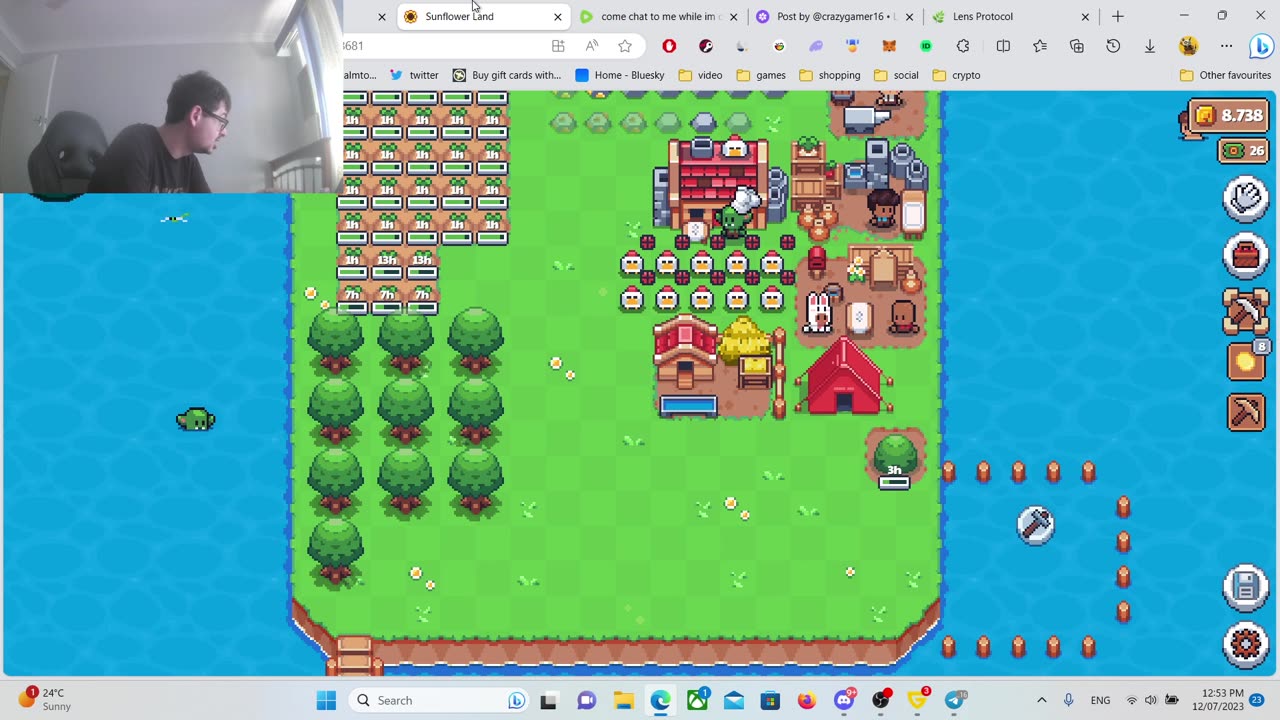
Task: Open the Windows Start menu
Action: (x=326, y=700)
